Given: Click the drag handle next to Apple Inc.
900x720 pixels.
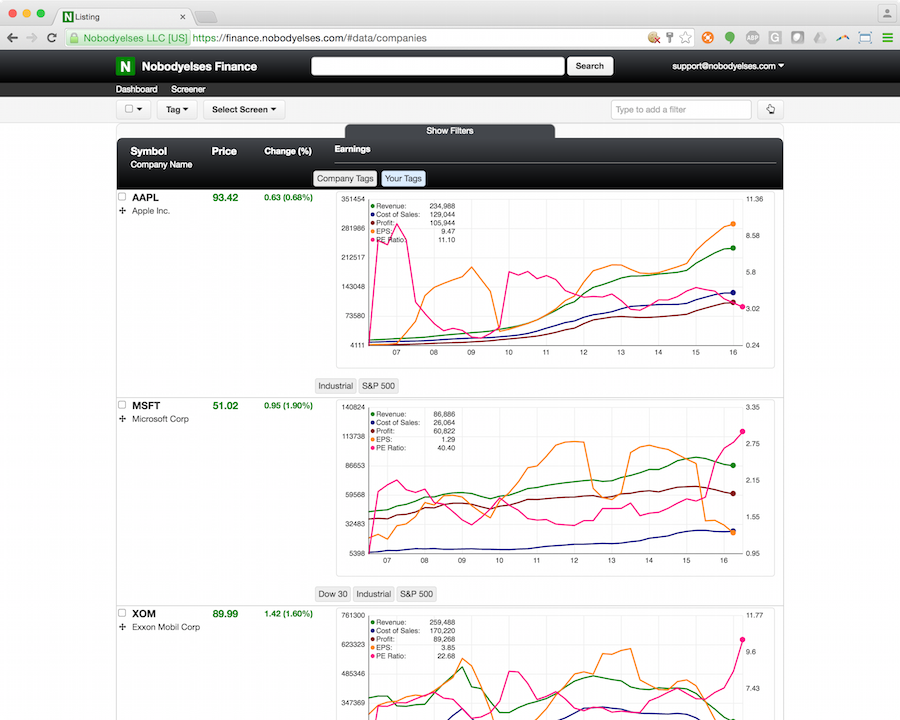Looking at the screenshot, I should point(122,211).
